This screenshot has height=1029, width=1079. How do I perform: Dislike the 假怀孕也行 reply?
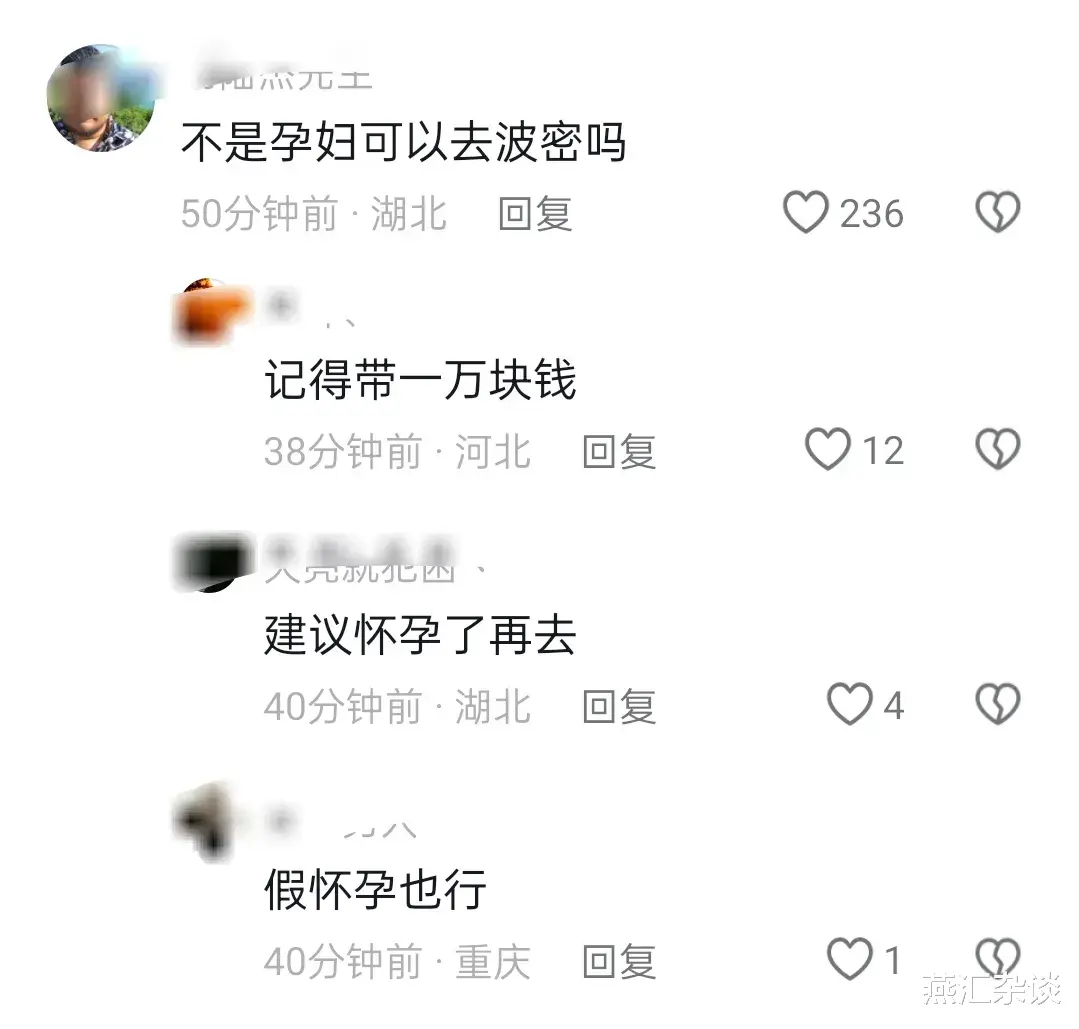(x=998, y=957)
